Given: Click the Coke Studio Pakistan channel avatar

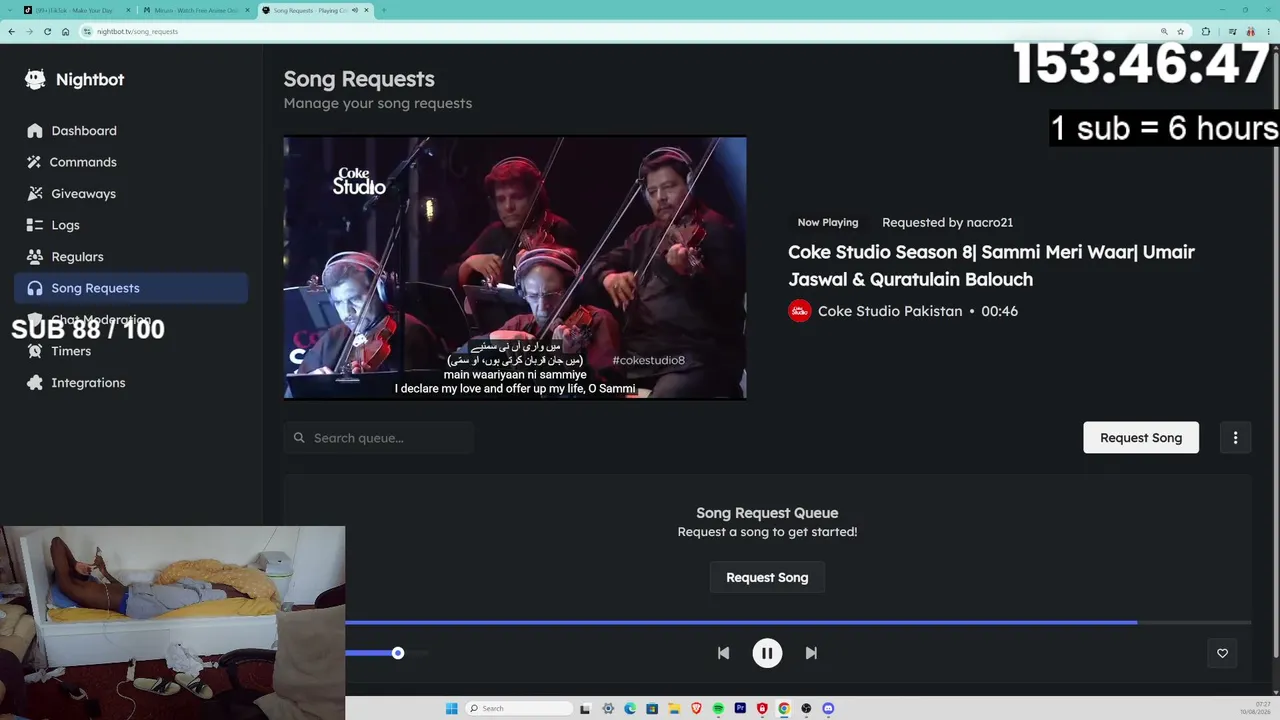Looking at the screenshot, I should click(x=799, y=311).
